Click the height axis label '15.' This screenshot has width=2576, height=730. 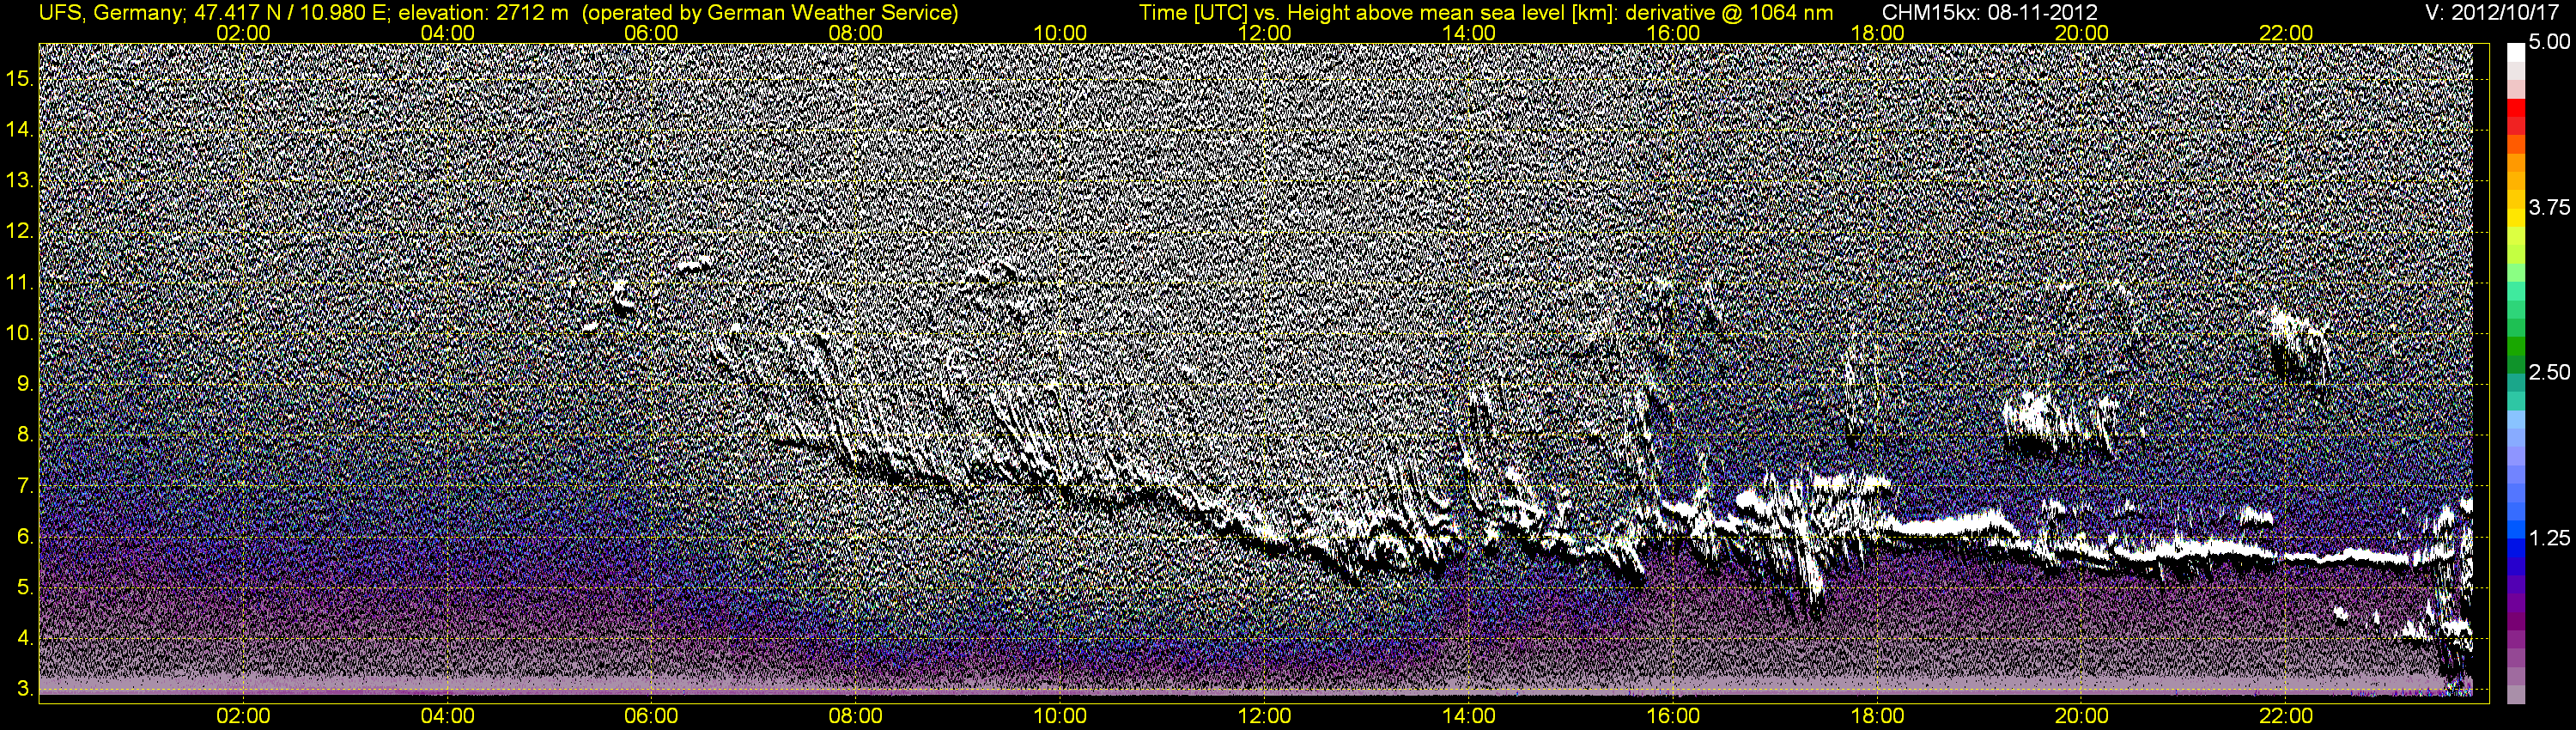[x=20, y=78]
